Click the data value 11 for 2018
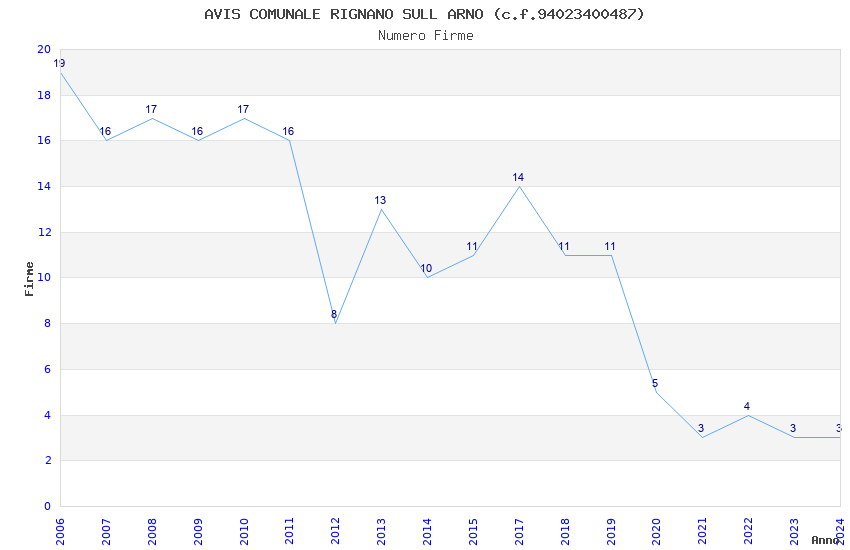The image size is (850, 550). tap(564, 247)
